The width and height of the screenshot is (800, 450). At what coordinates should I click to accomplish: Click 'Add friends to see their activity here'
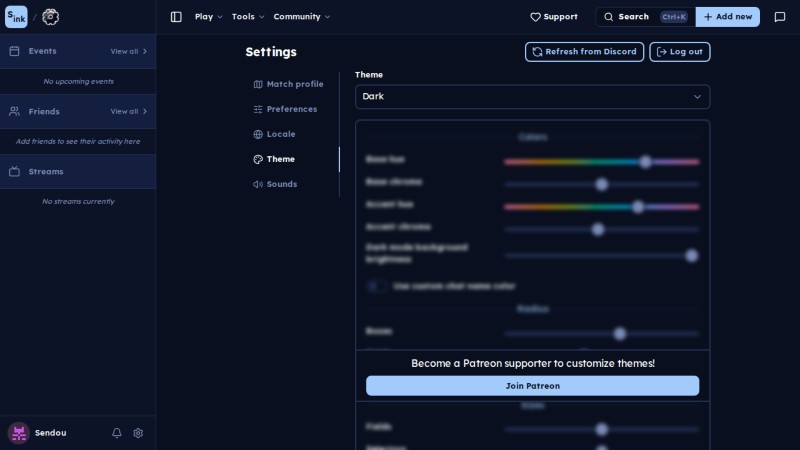78,141
